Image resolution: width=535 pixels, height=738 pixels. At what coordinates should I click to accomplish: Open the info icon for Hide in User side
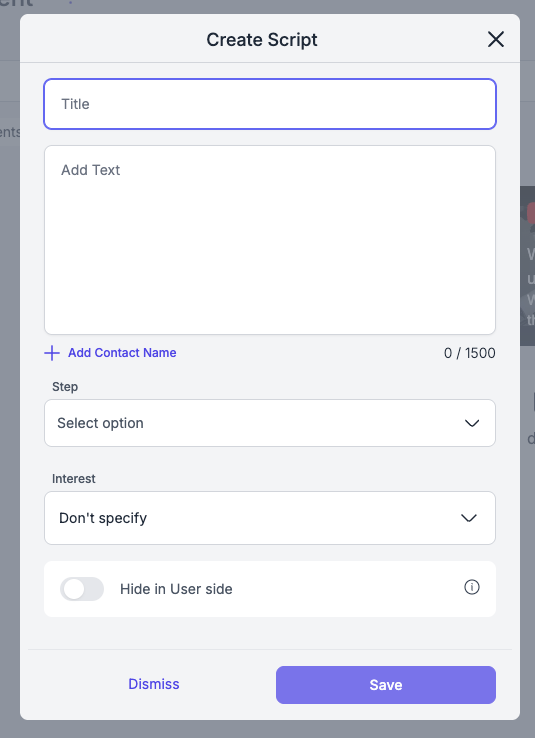pos(471,587)
